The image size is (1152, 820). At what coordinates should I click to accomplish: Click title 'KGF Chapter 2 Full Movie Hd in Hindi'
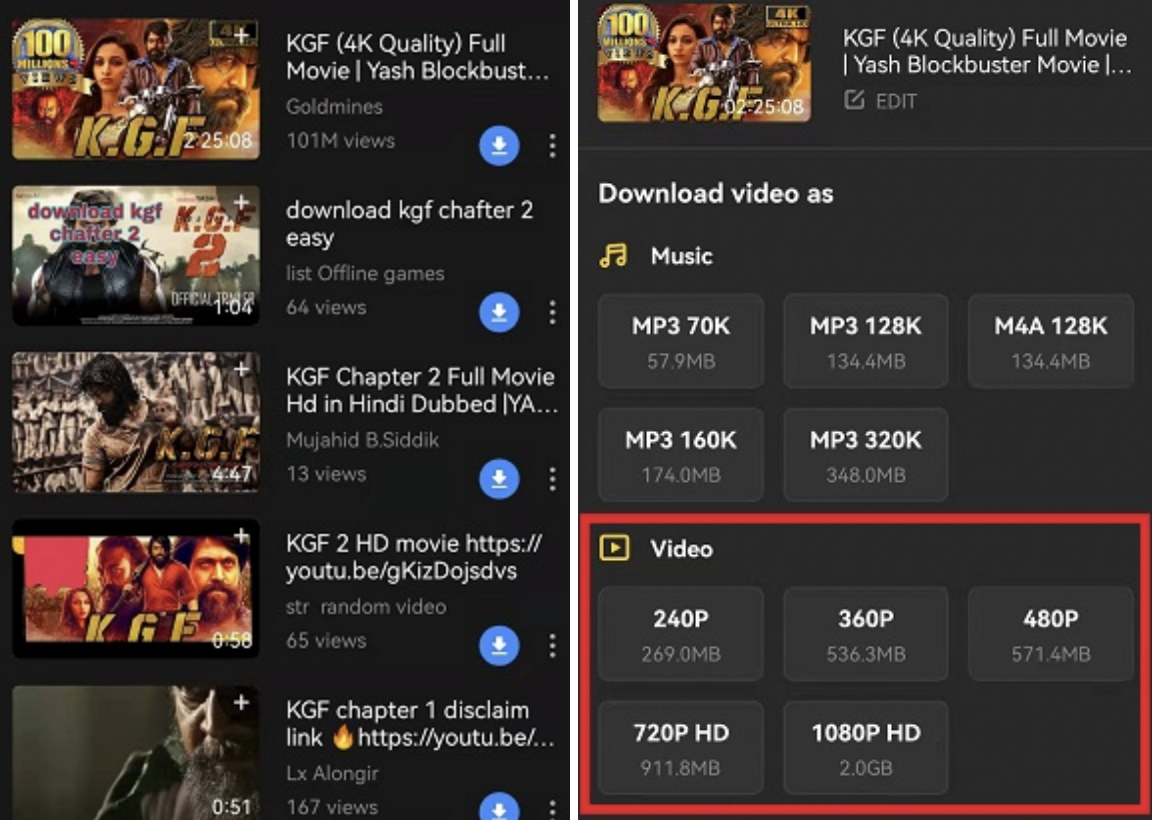coord(422,390)
